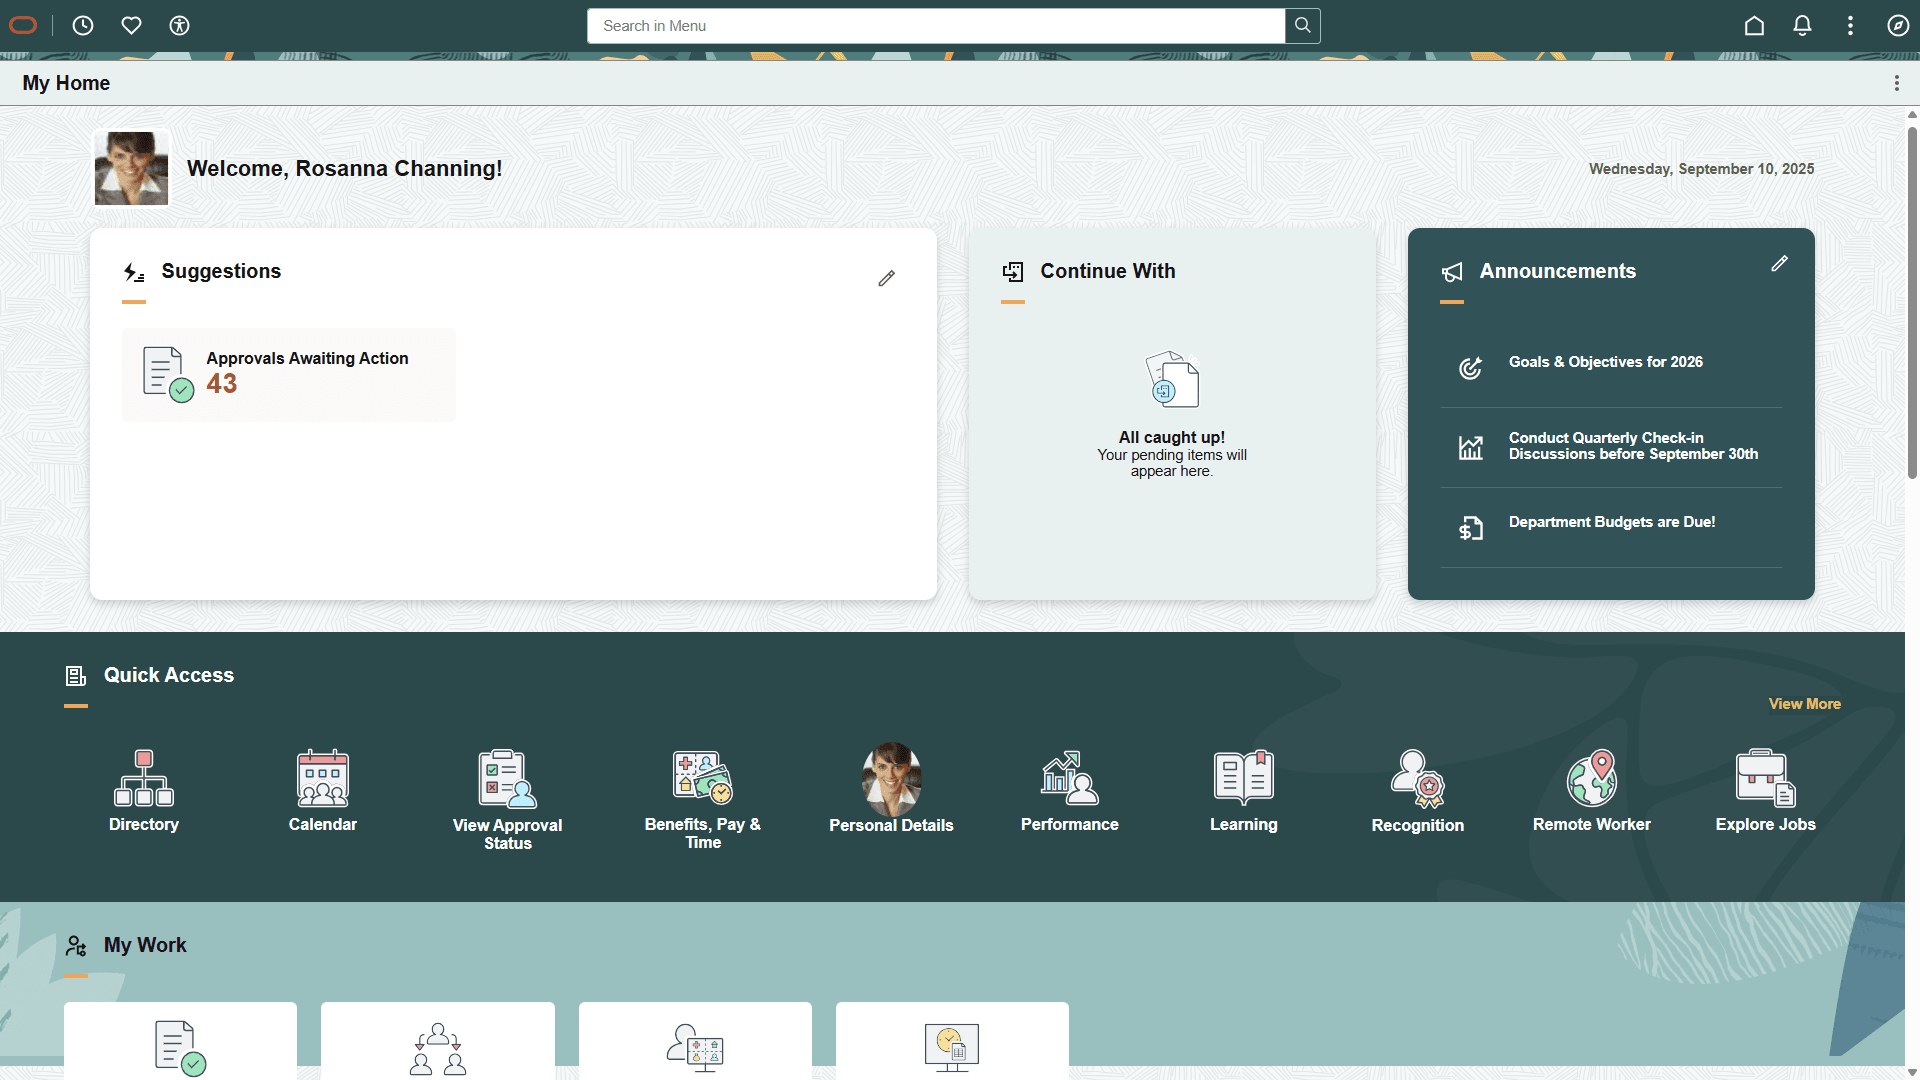Click the goals target icon
The width and height of the screenshot is (1920, 1080).
point(1470,368)
